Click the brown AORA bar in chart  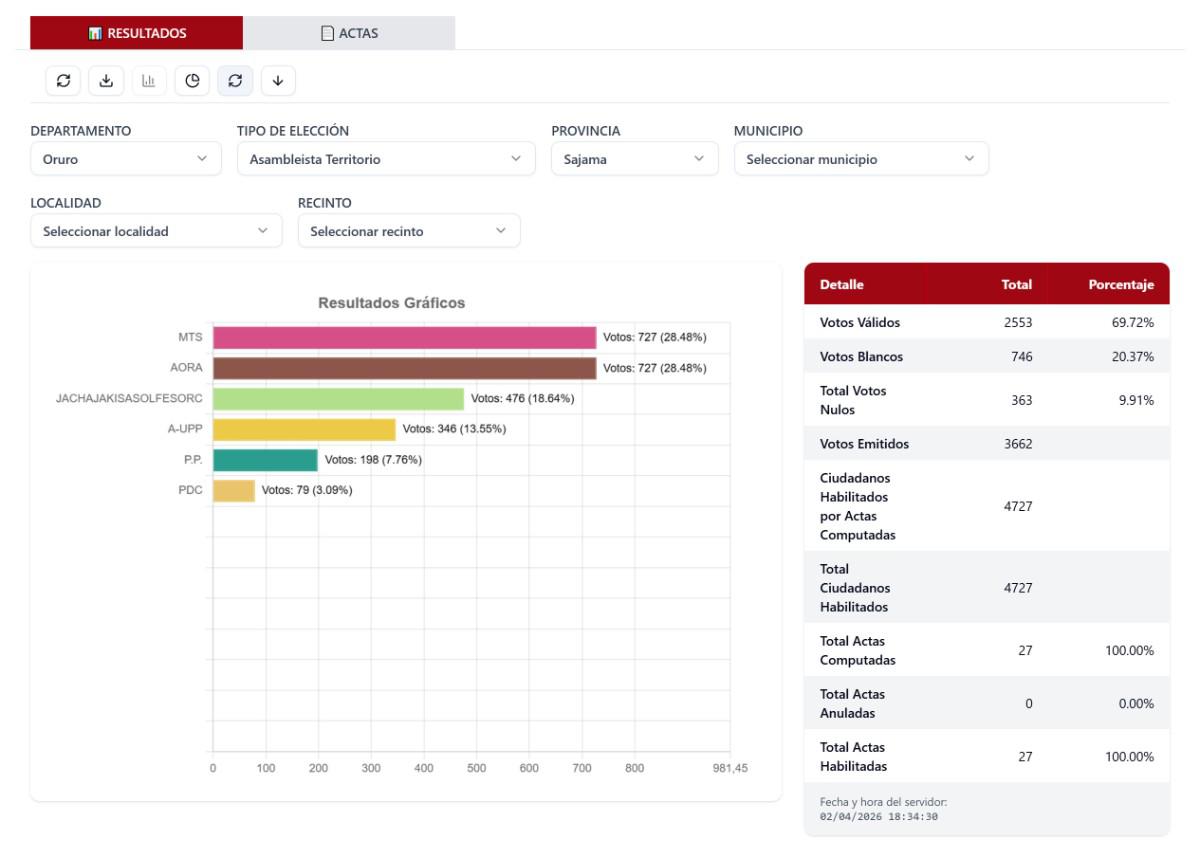coord(404,368)
